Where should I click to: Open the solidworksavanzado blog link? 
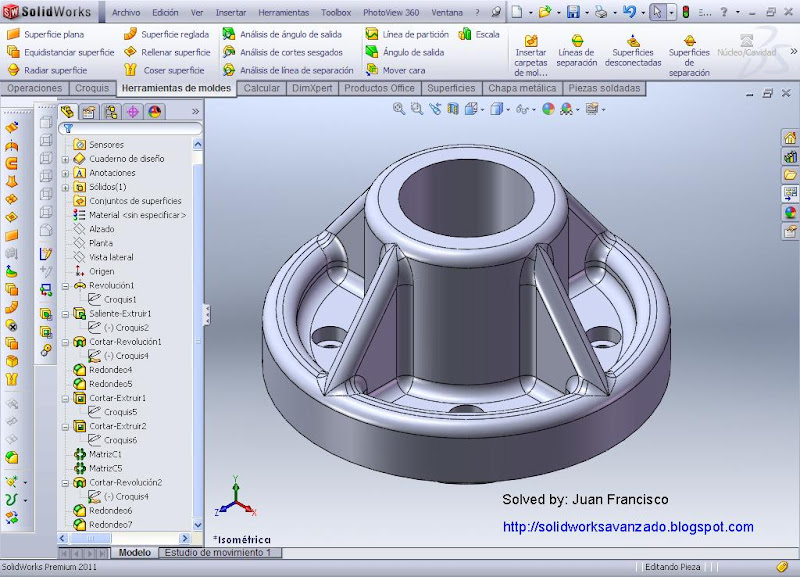click(627, 527)
